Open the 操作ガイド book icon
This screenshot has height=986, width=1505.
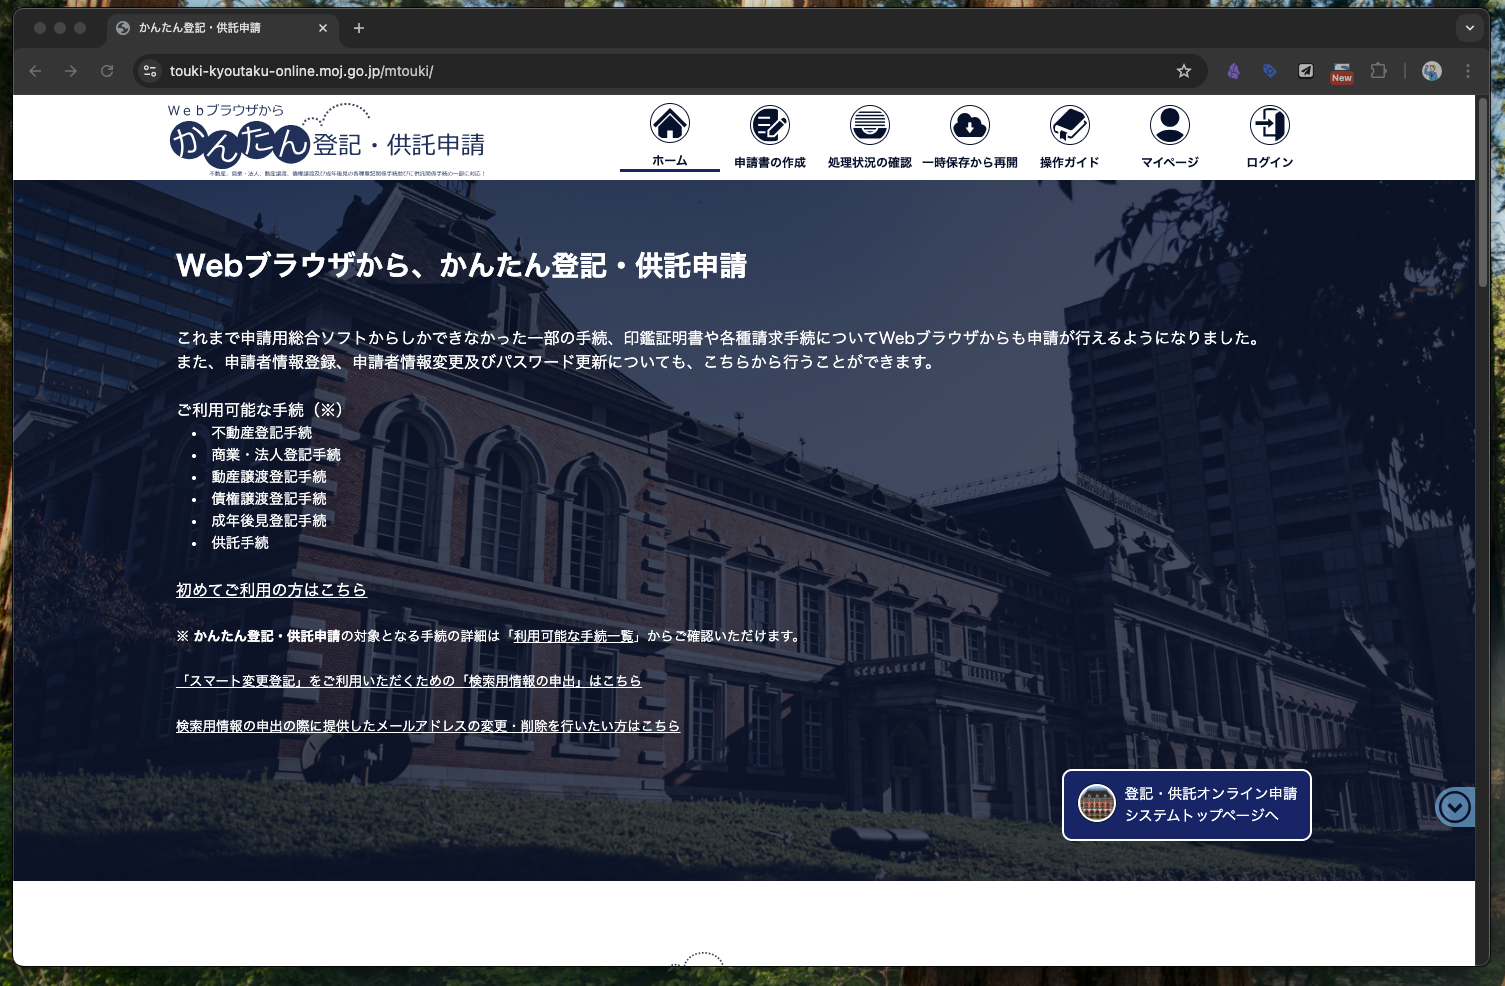(x=1069, y=125)
